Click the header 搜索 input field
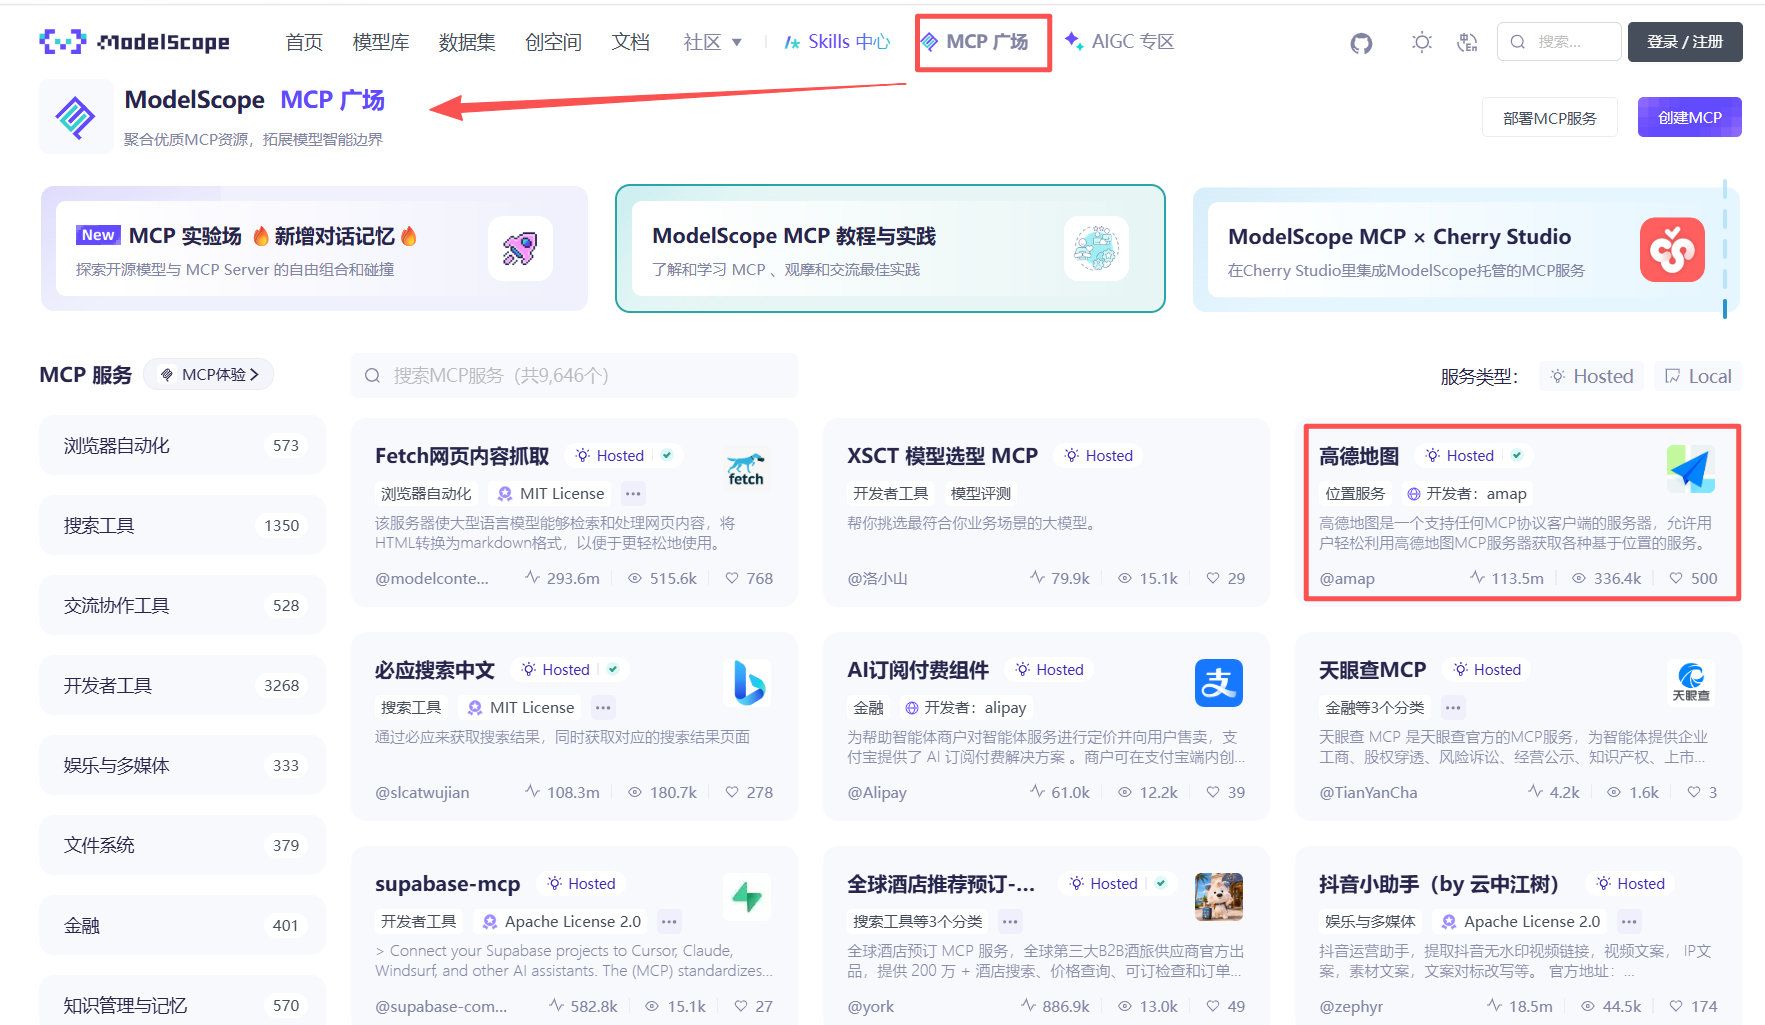1765x1025 pixels. [1559, 42]
